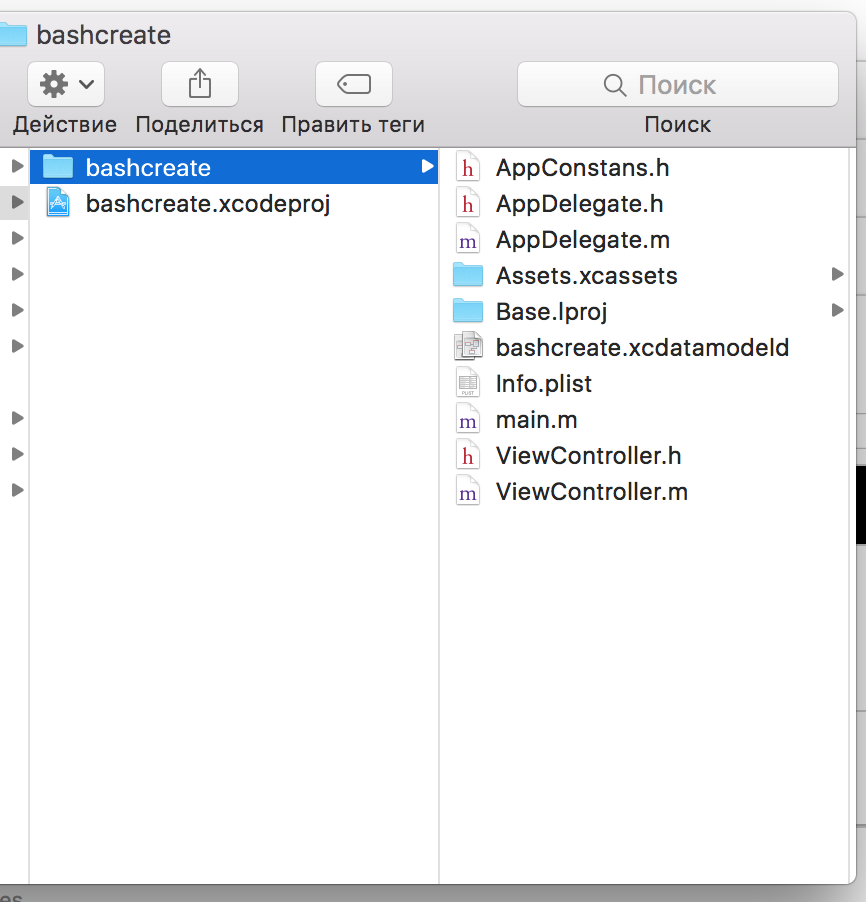Click the bashcreate window title text

click(x=104, y=35)
